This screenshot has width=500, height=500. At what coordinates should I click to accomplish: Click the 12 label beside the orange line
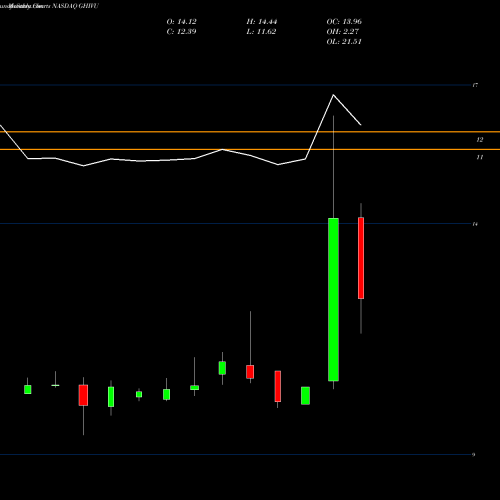(479, 140)
